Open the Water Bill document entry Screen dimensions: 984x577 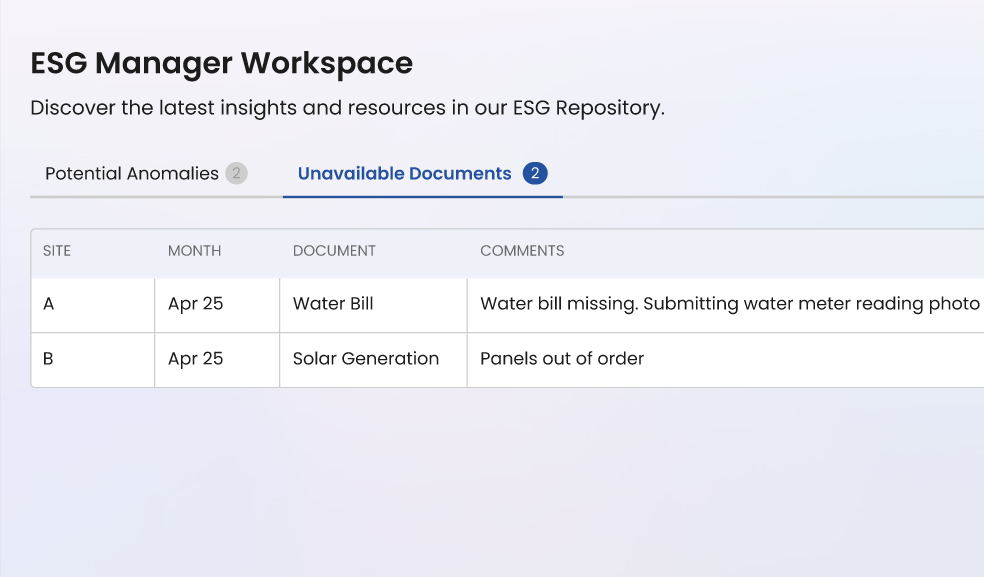click(333, 304)
